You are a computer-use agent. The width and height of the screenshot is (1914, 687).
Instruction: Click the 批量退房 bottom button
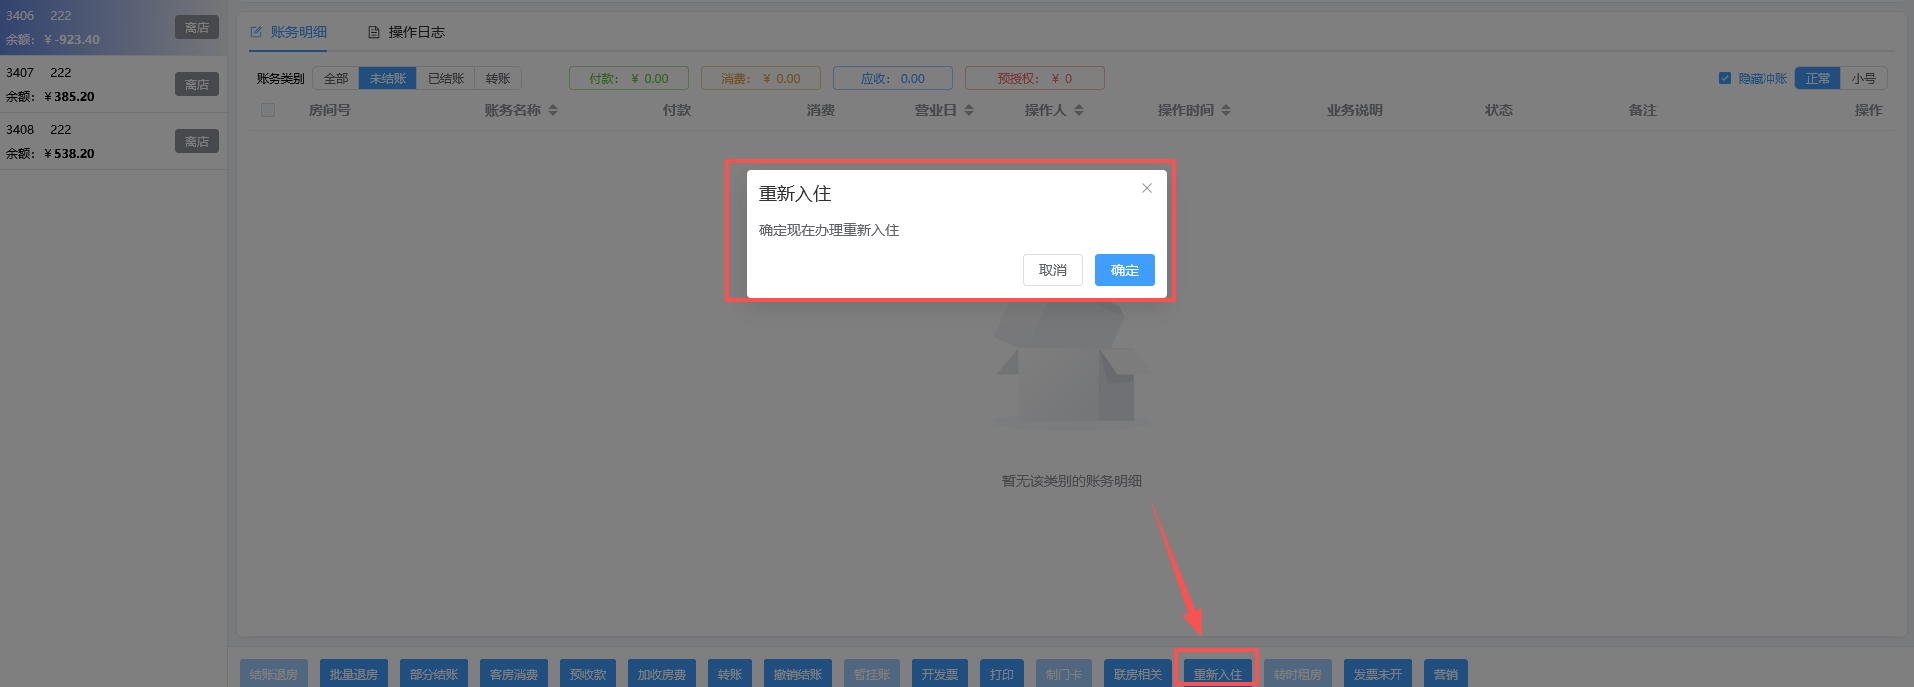pos(354,674)
